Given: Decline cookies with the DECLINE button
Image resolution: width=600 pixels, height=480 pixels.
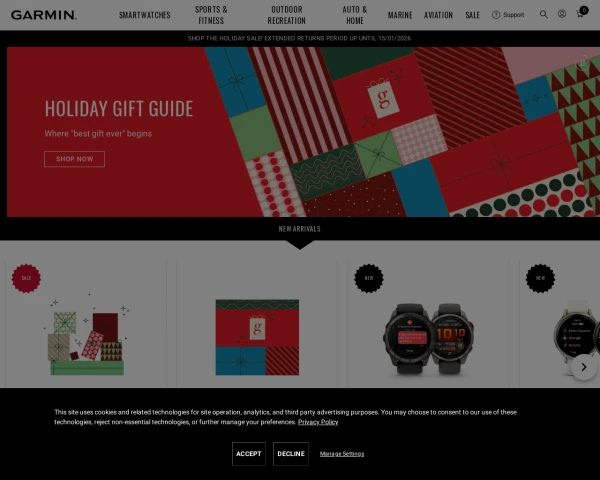Looking at the screenshot, I should (291, 454).
